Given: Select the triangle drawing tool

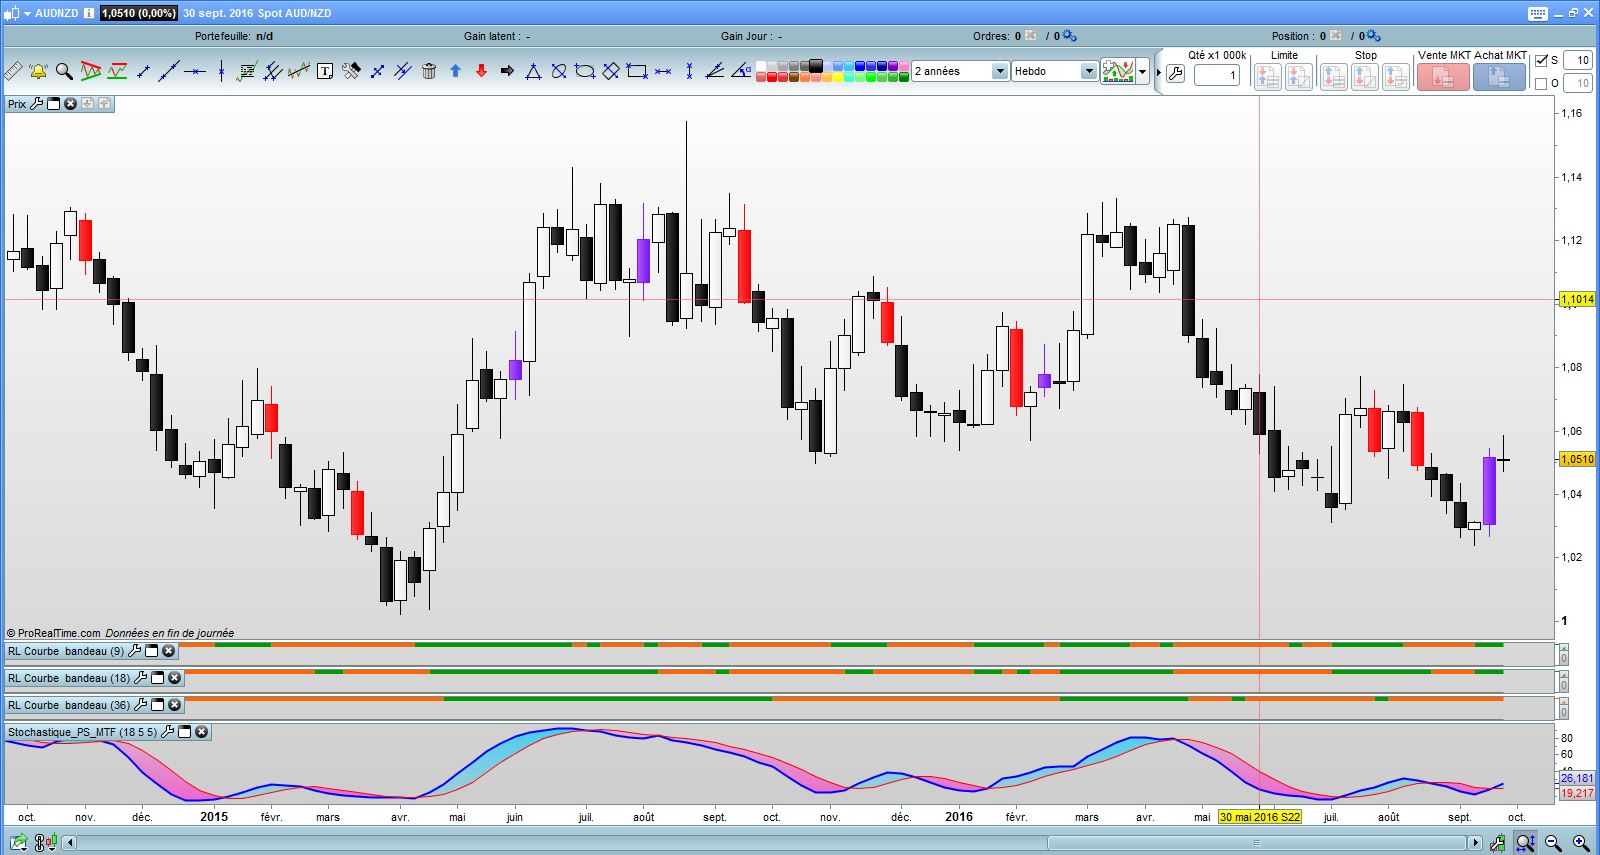Looking at the screenshot, I should pos(533,71).
